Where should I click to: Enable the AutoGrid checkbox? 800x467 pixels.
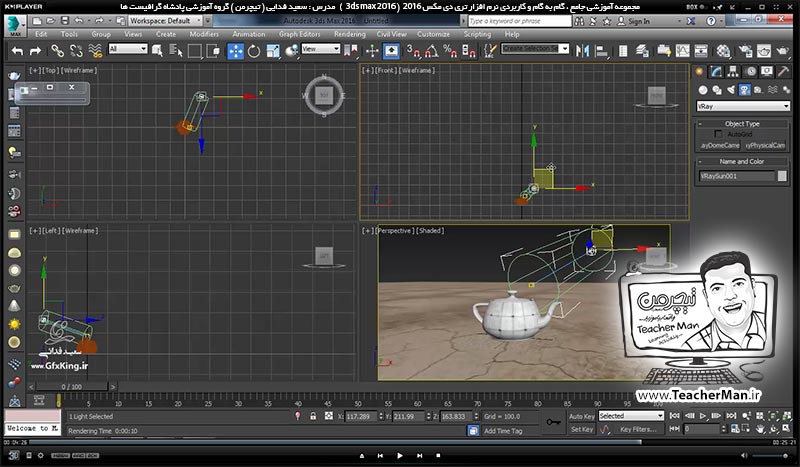pos(718,134)
